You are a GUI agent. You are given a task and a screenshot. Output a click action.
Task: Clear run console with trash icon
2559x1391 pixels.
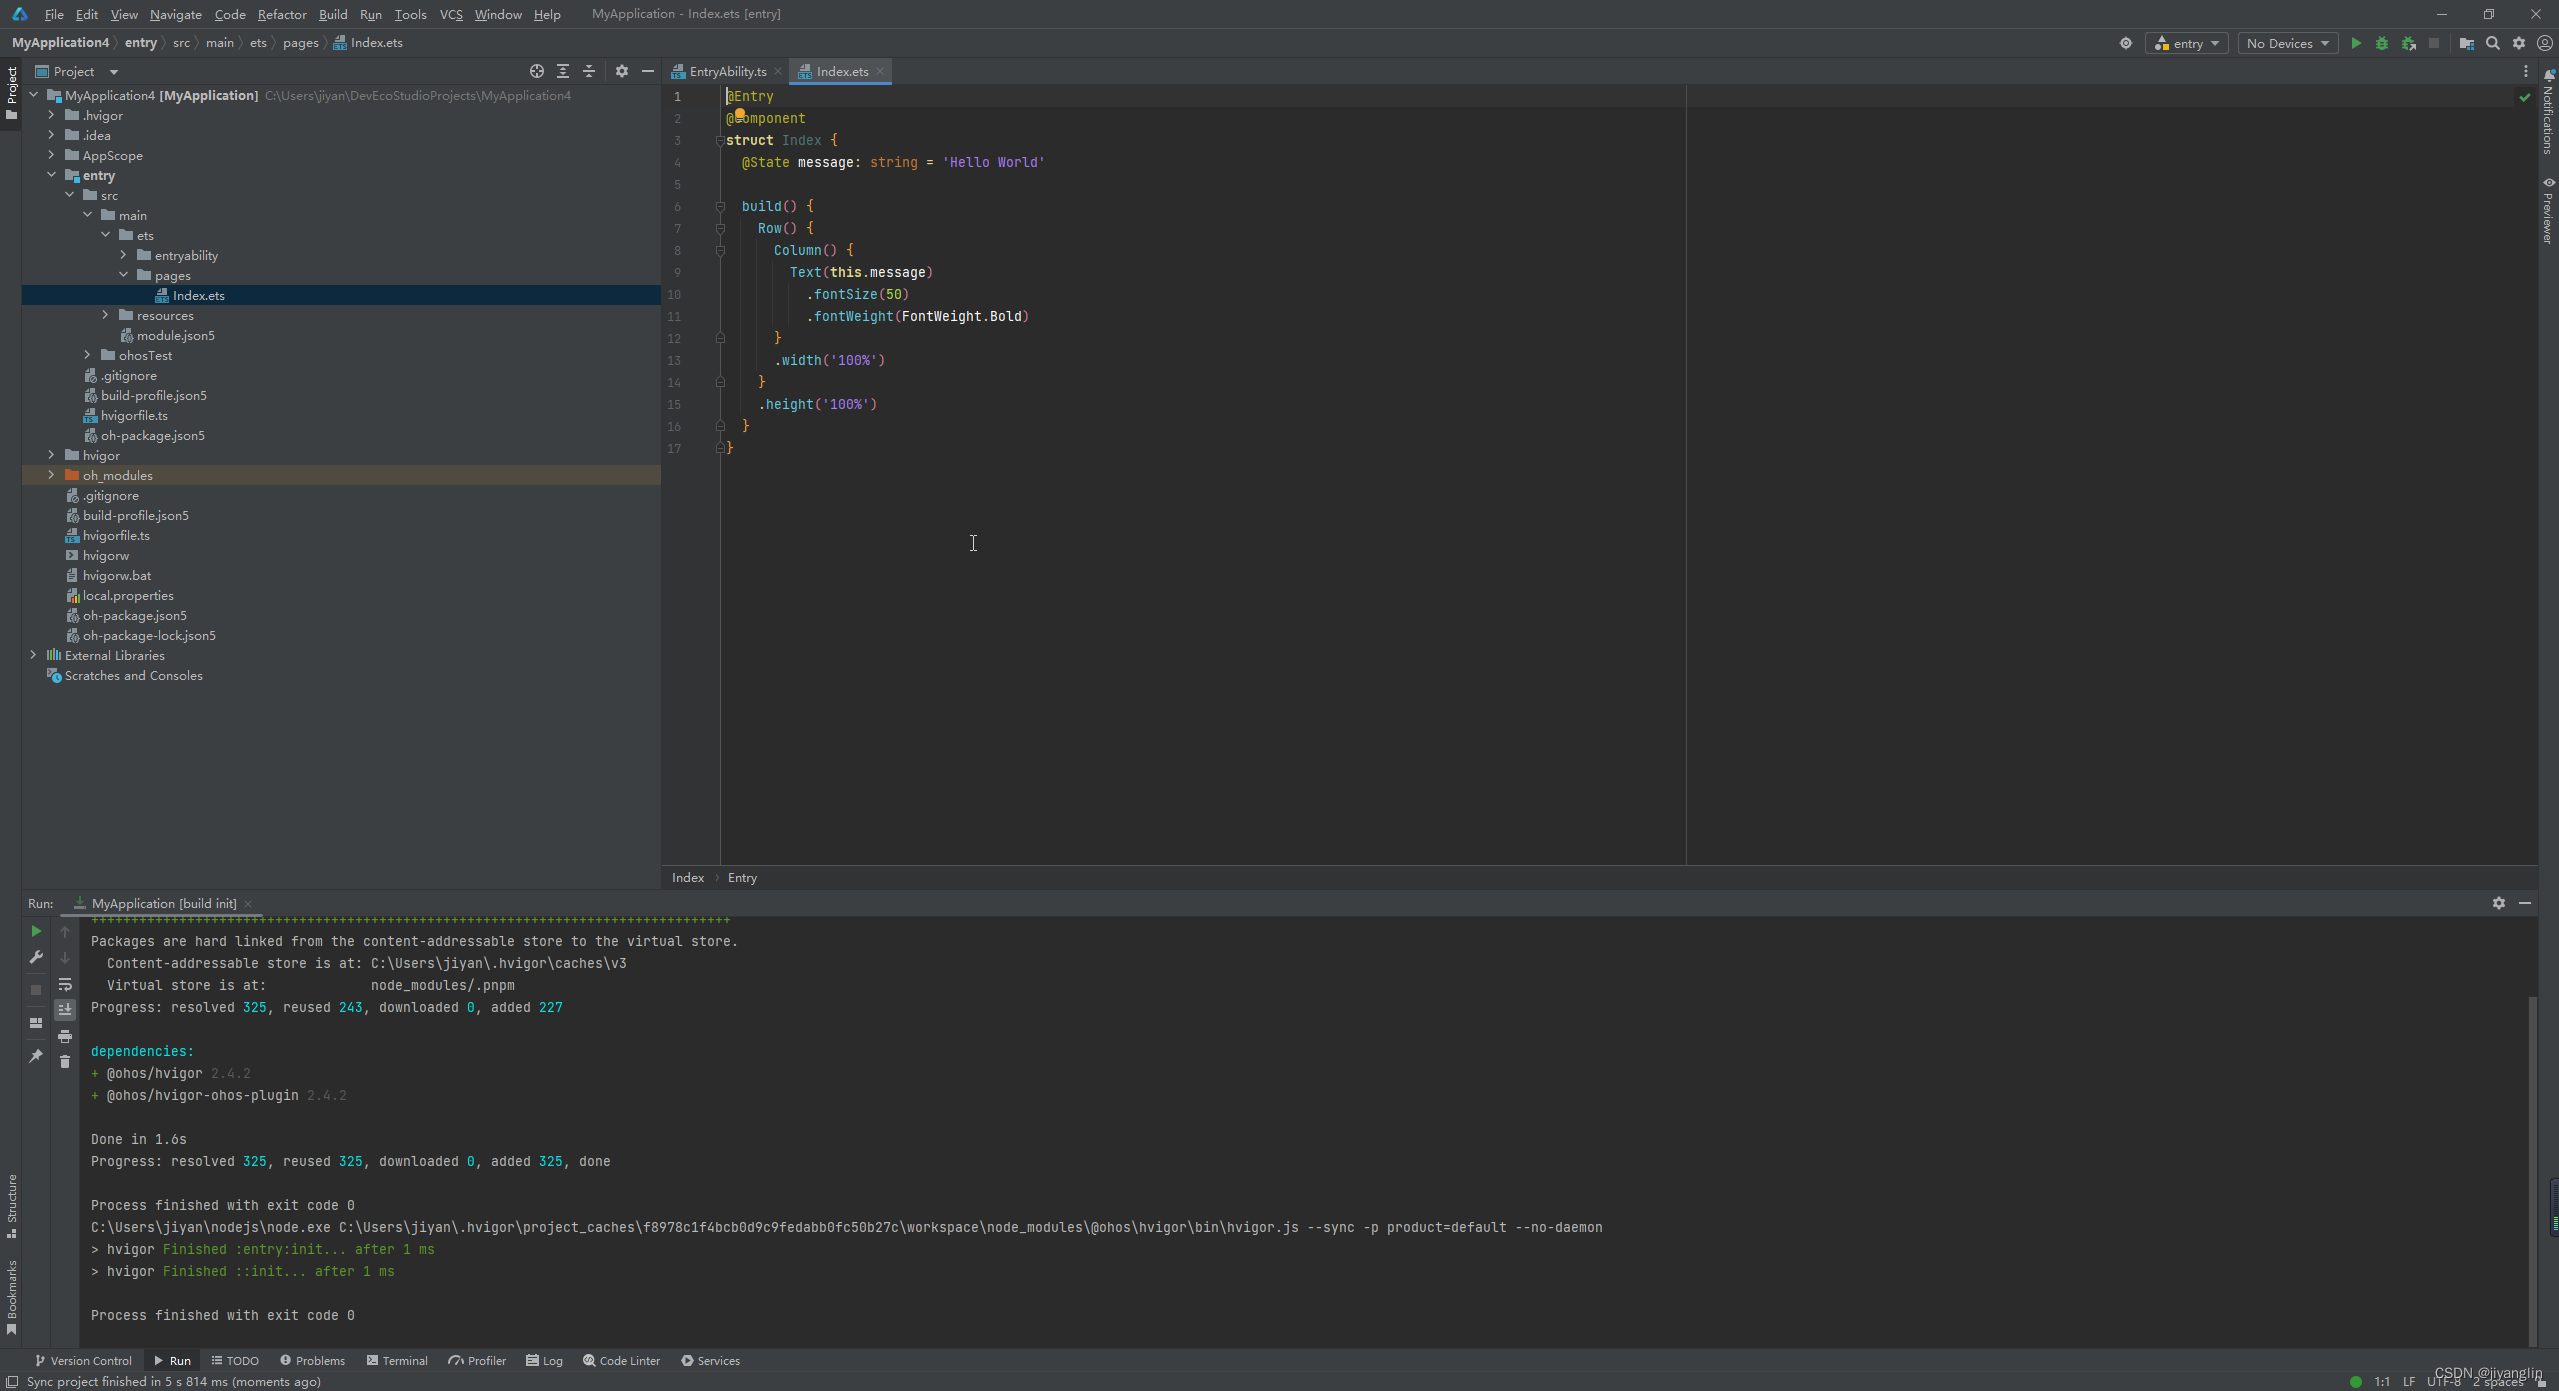[x=65, y=1062]
